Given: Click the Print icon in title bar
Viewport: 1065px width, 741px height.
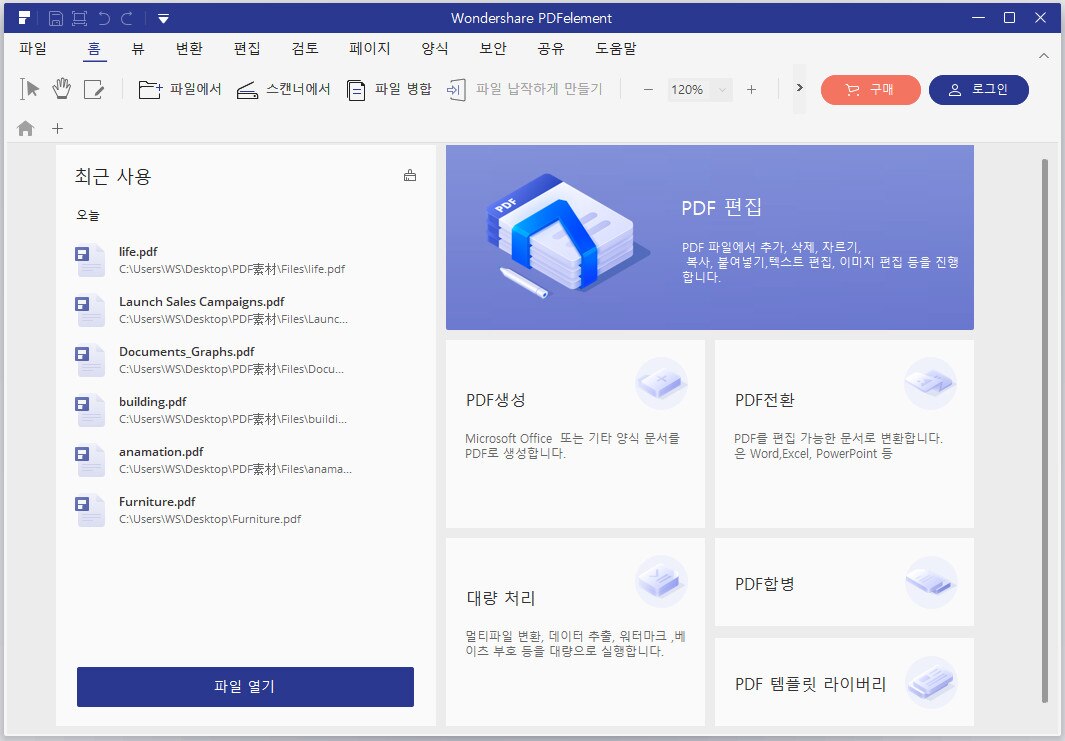Looking at the screenshot, I should coord(79,18).
